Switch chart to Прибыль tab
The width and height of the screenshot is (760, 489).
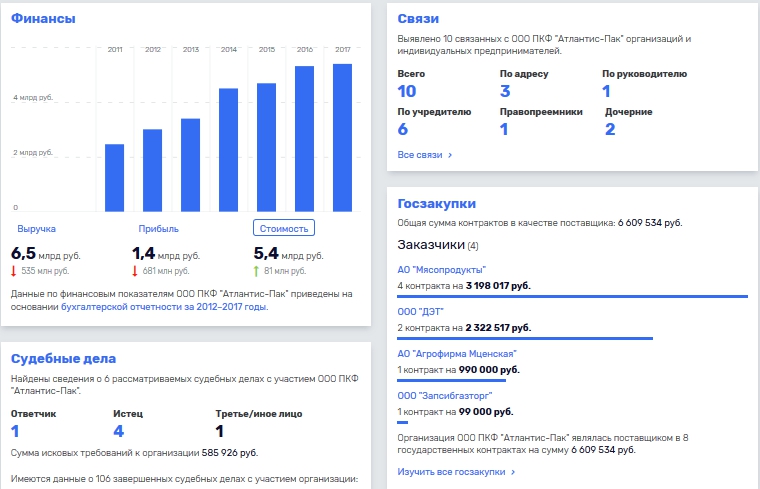(158, 229)
